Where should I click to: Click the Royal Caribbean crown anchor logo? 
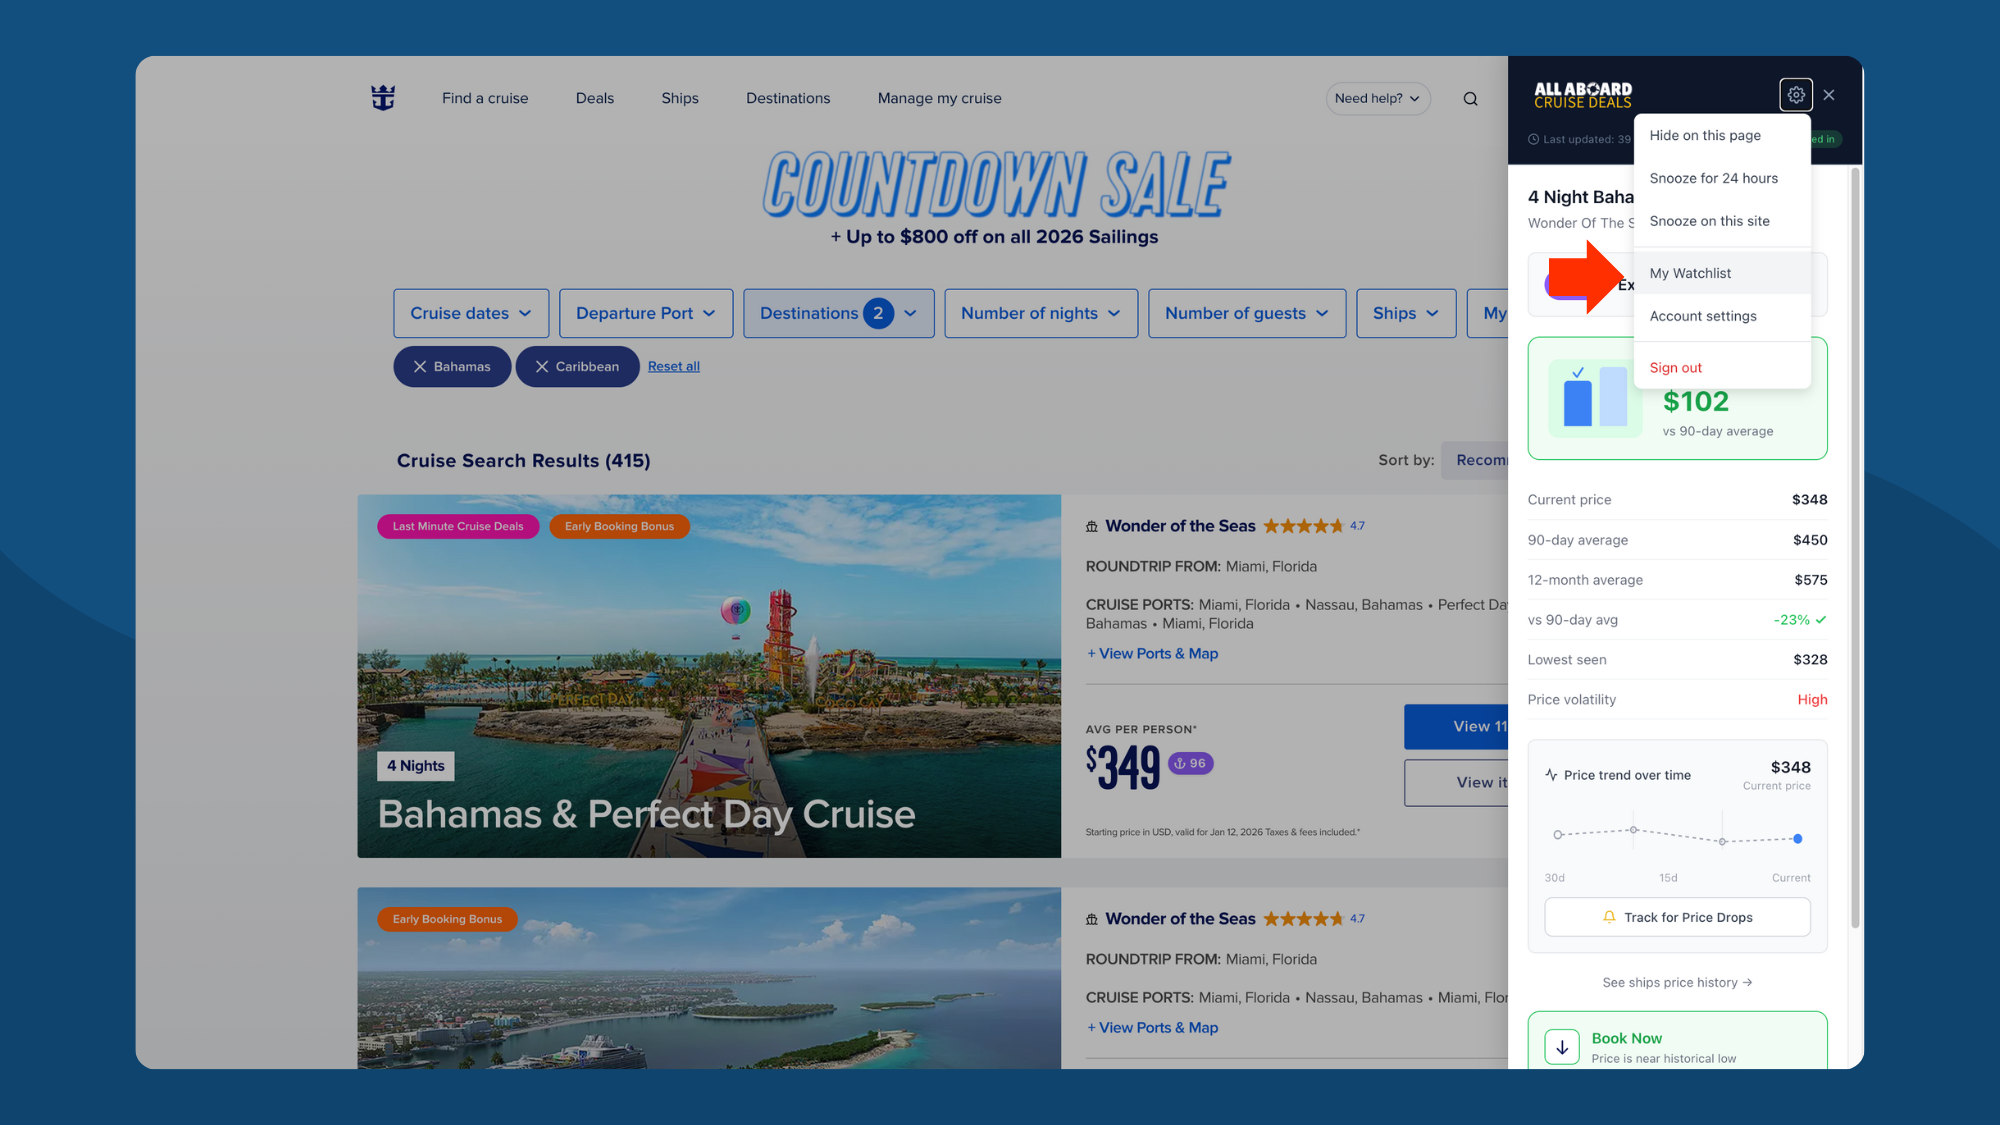click(383, 98)
